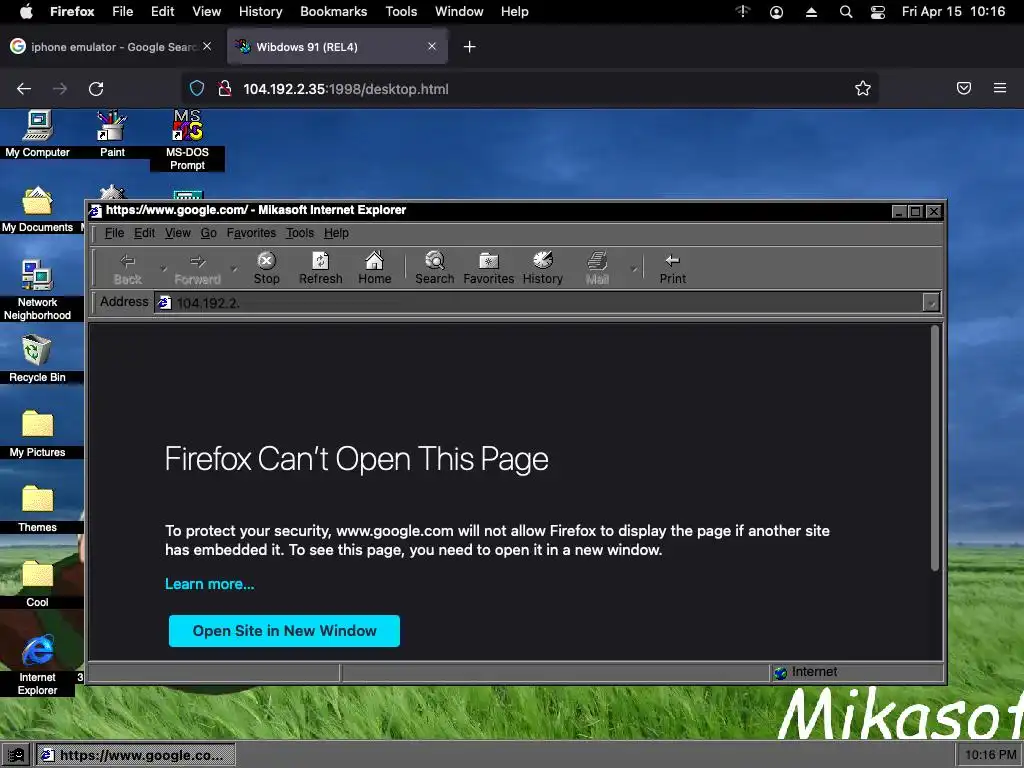Select the Wibdows 91 (REL4) tab

(337, 47)
